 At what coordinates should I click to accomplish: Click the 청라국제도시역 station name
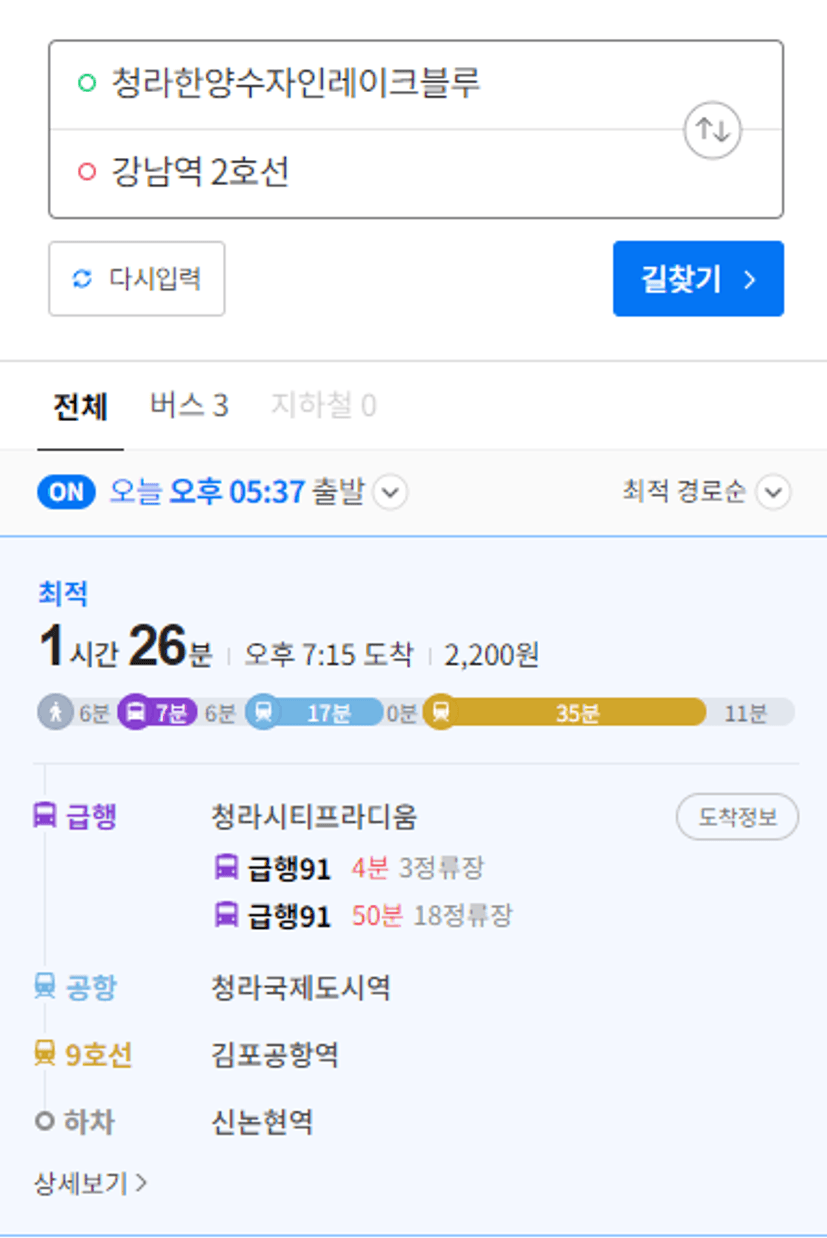[301, 989]
